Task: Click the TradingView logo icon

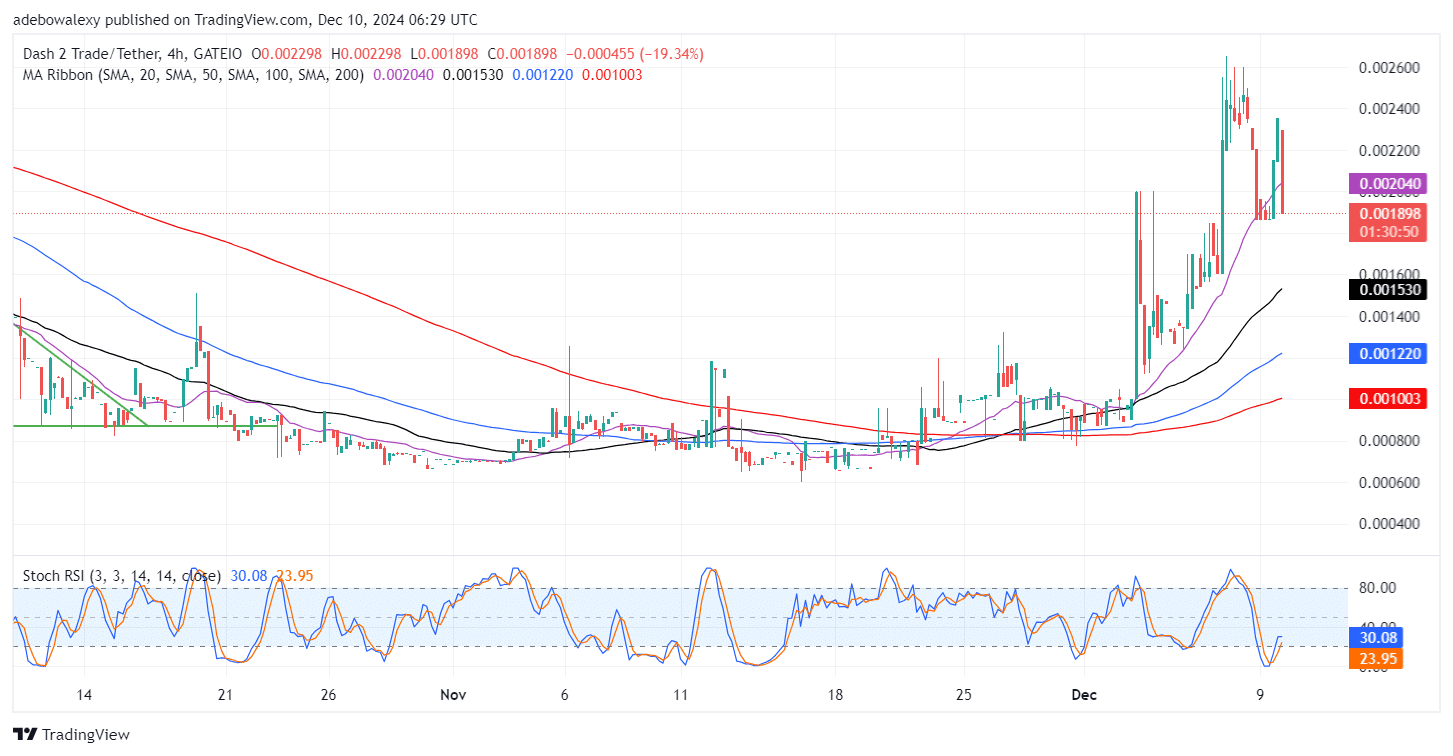Action: click(x=25, y=734)
